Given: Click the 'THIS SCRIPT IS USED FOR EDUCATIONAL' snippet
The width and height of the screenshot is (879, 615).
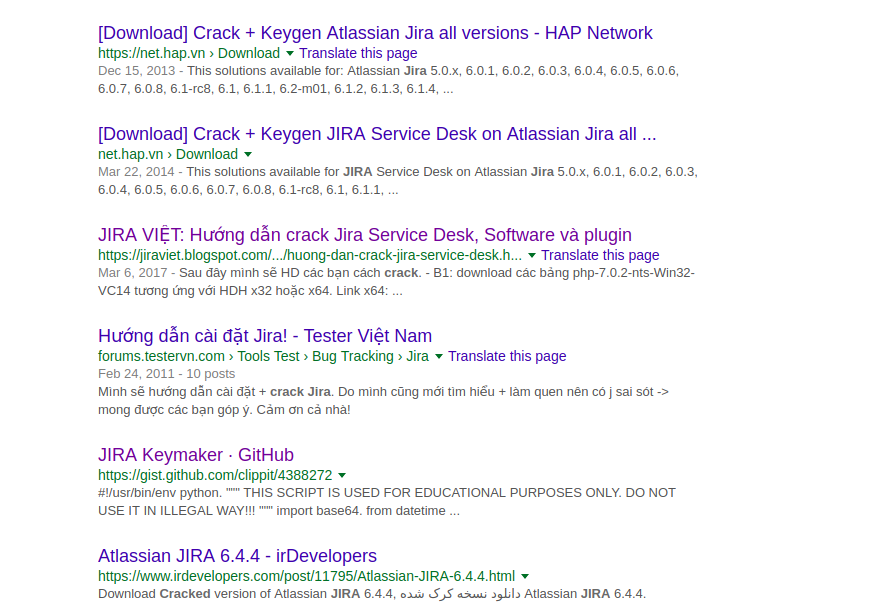Looking at the screenshot, I should tap(387, 502).
